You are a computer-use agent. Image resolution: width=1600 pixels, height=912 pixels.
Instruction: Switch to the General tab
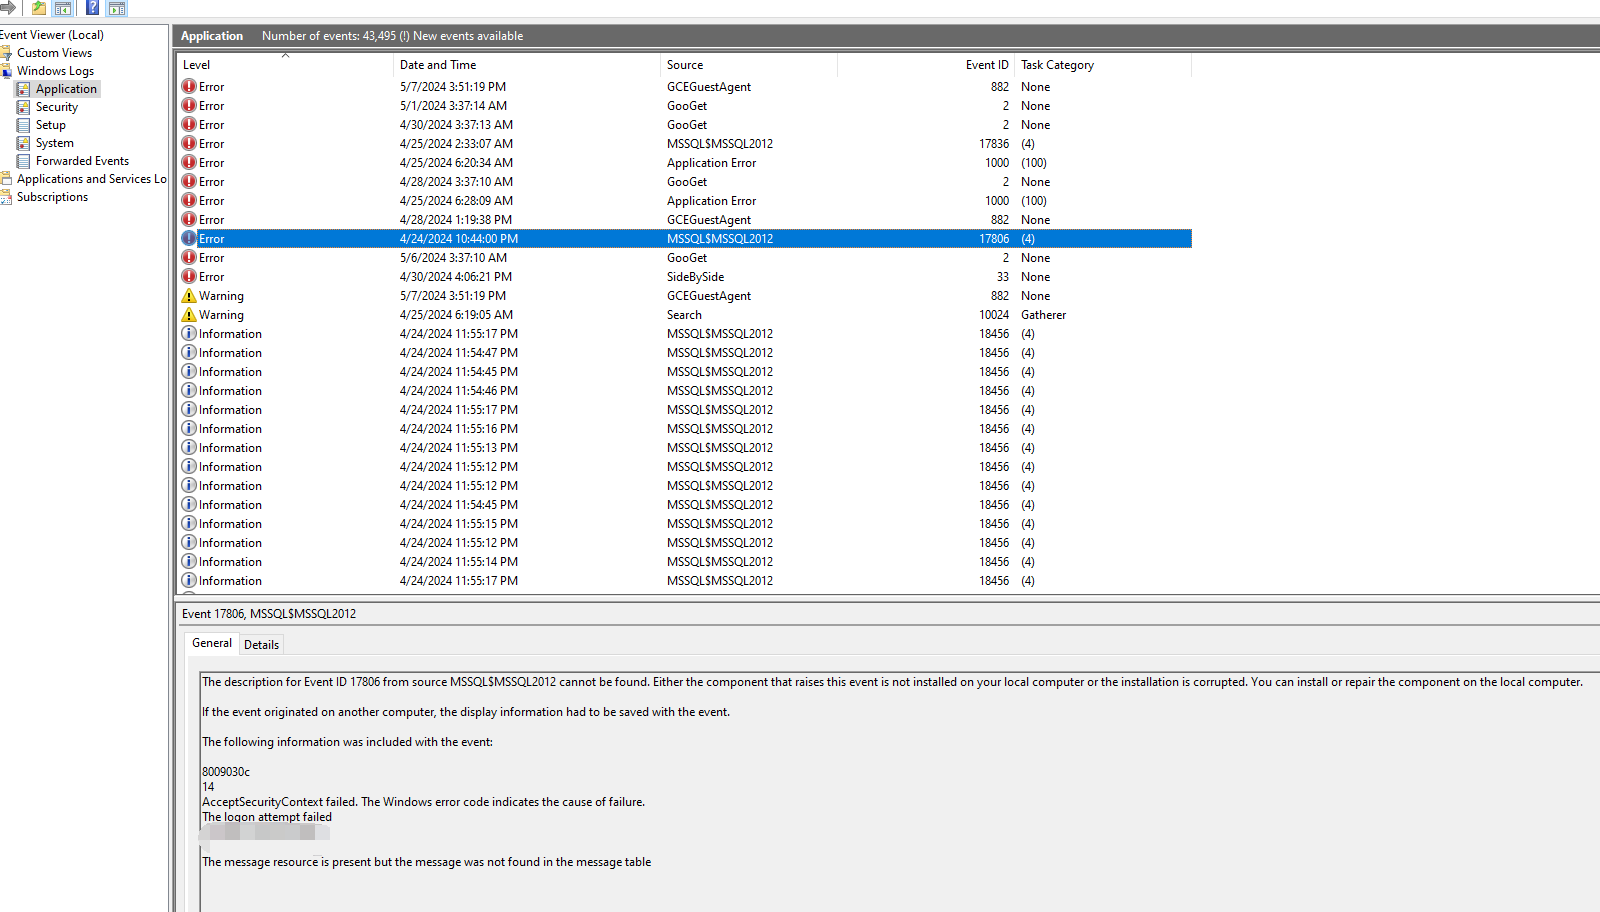pos(211,643)
